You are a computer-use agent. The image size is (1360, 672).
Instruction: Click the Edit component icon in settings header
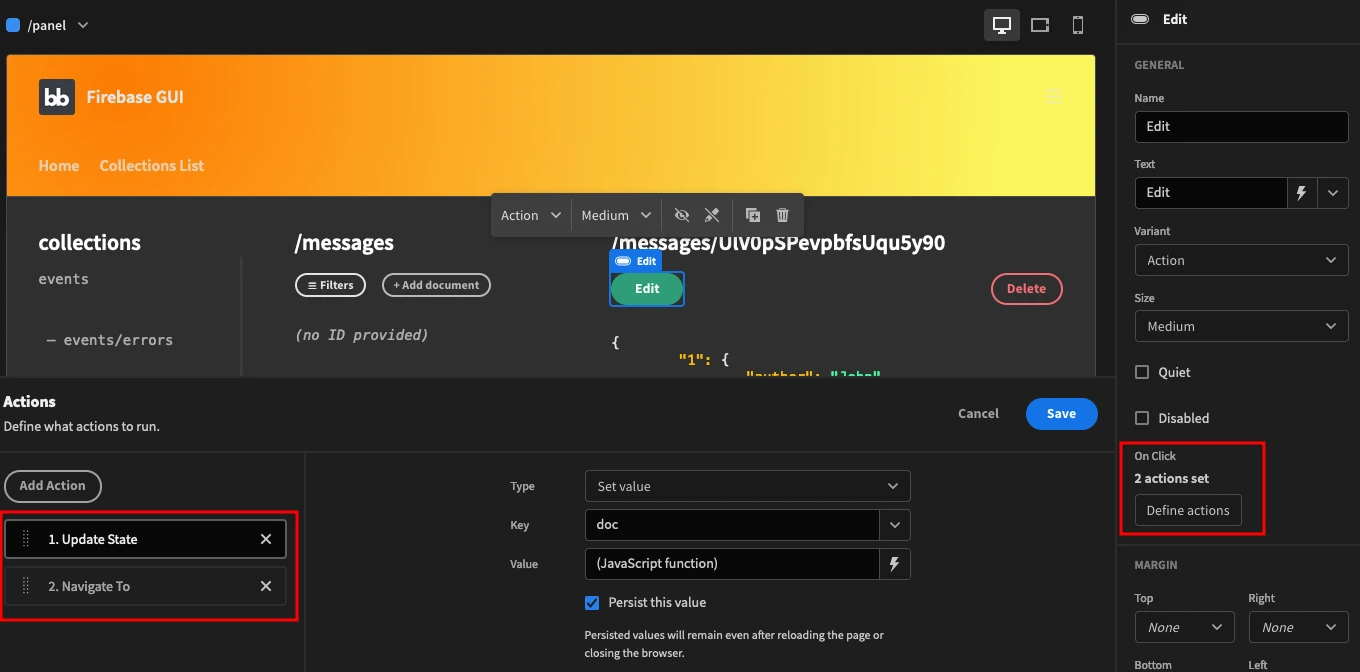pyautogui.click(x=1139, y=19)
